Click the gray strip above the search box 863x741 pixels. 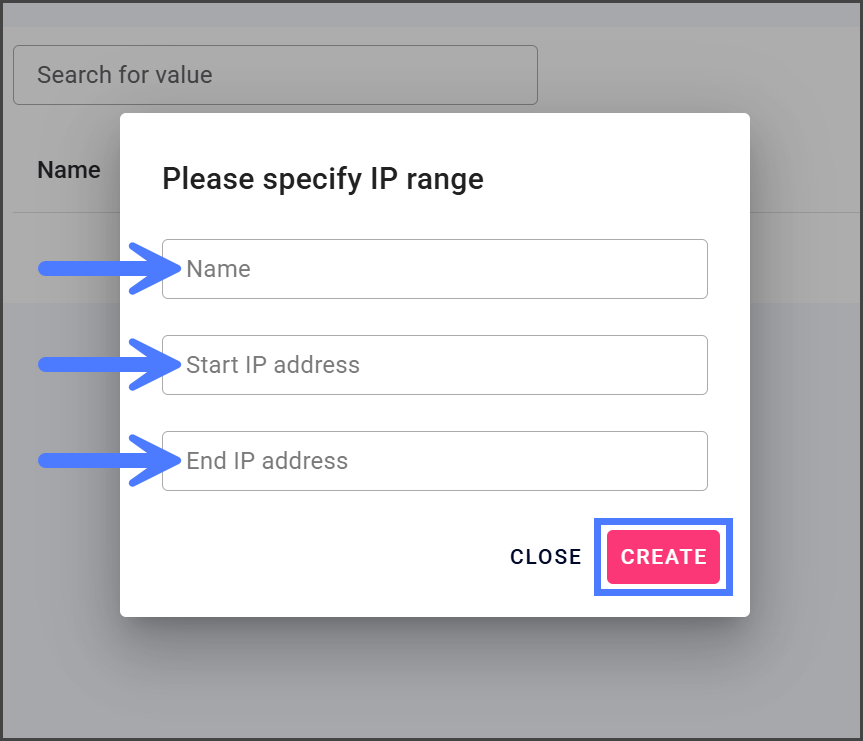tap(430, 15)
